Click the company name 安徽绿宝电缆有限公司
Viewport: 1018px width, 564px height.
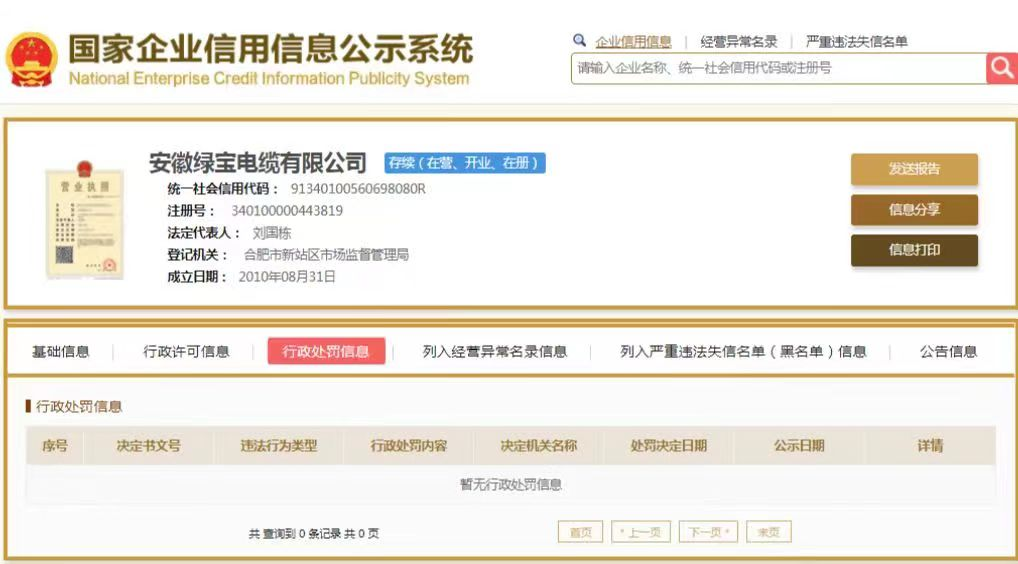tap(258, 162)
